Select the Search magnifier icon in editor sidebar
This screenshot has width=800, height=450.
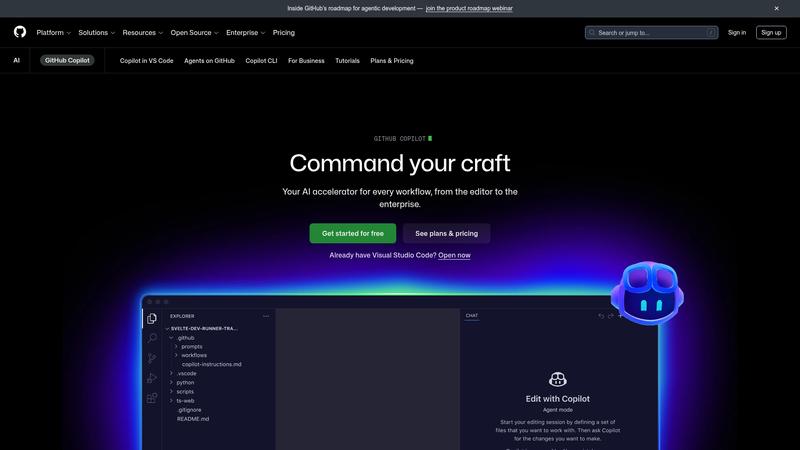tap(152, 338)
